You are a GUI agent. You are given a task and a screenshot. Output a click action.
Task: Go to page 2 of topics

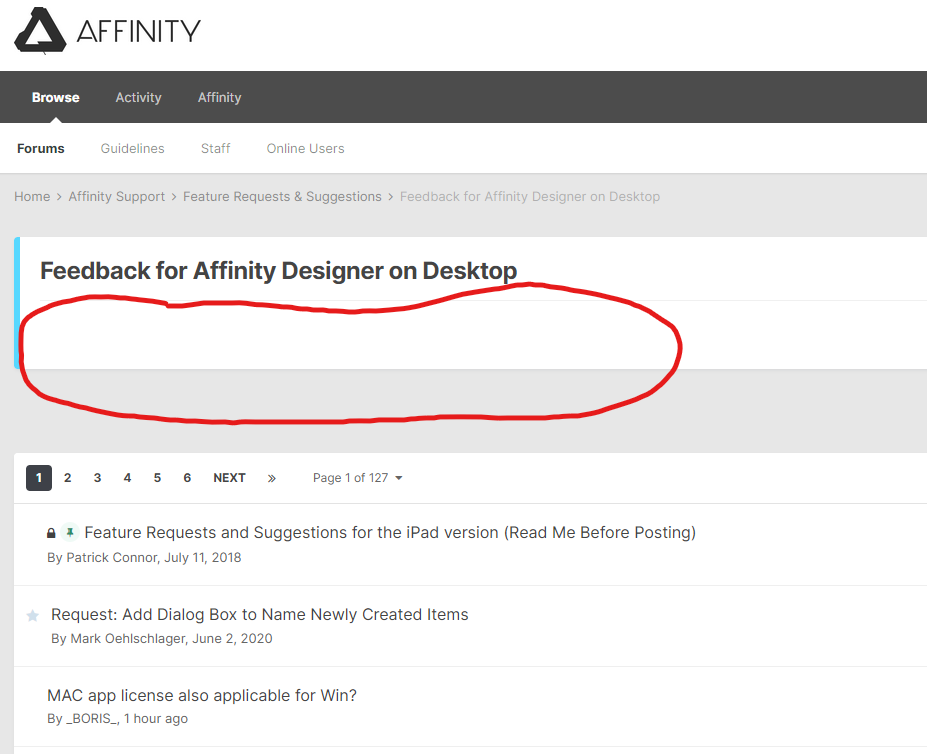click(68, 478)
